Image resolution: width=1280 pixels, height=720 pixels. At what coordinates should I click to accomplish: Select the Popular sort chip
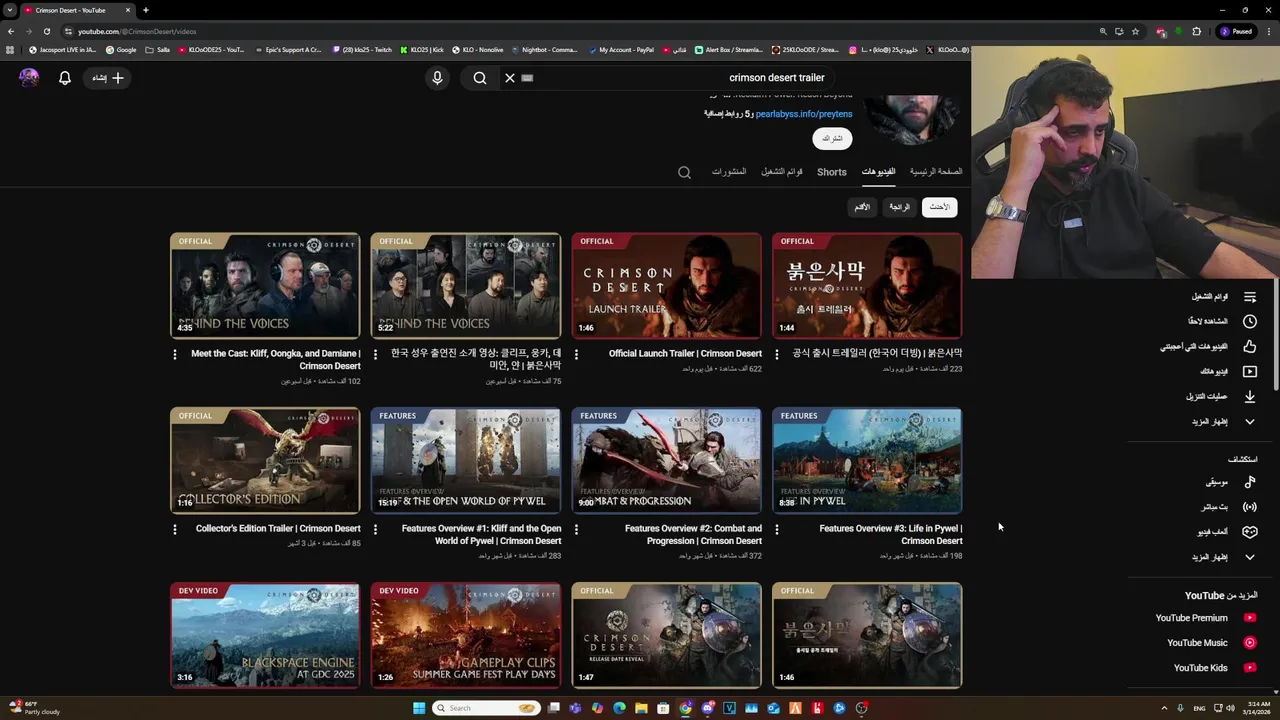pos(900,207)
